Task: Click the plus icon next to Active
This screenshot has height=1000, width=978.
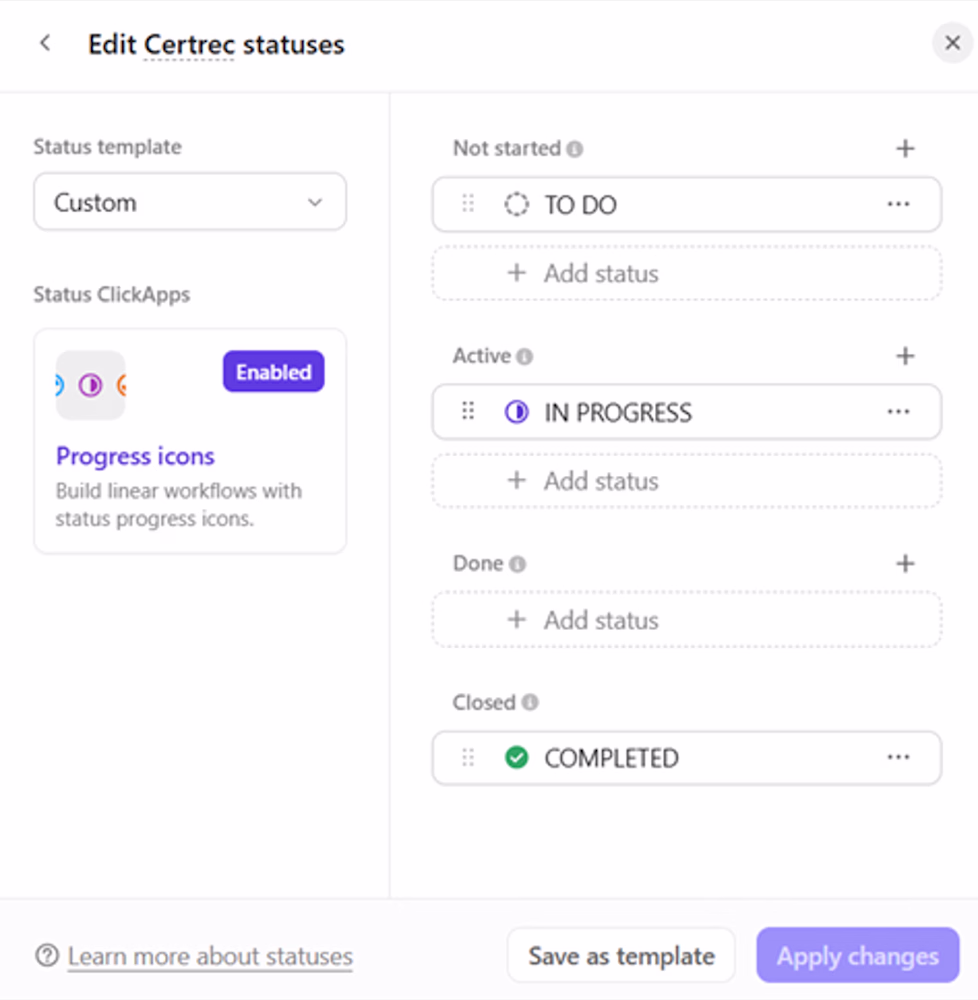Action: tap(905, 356)
